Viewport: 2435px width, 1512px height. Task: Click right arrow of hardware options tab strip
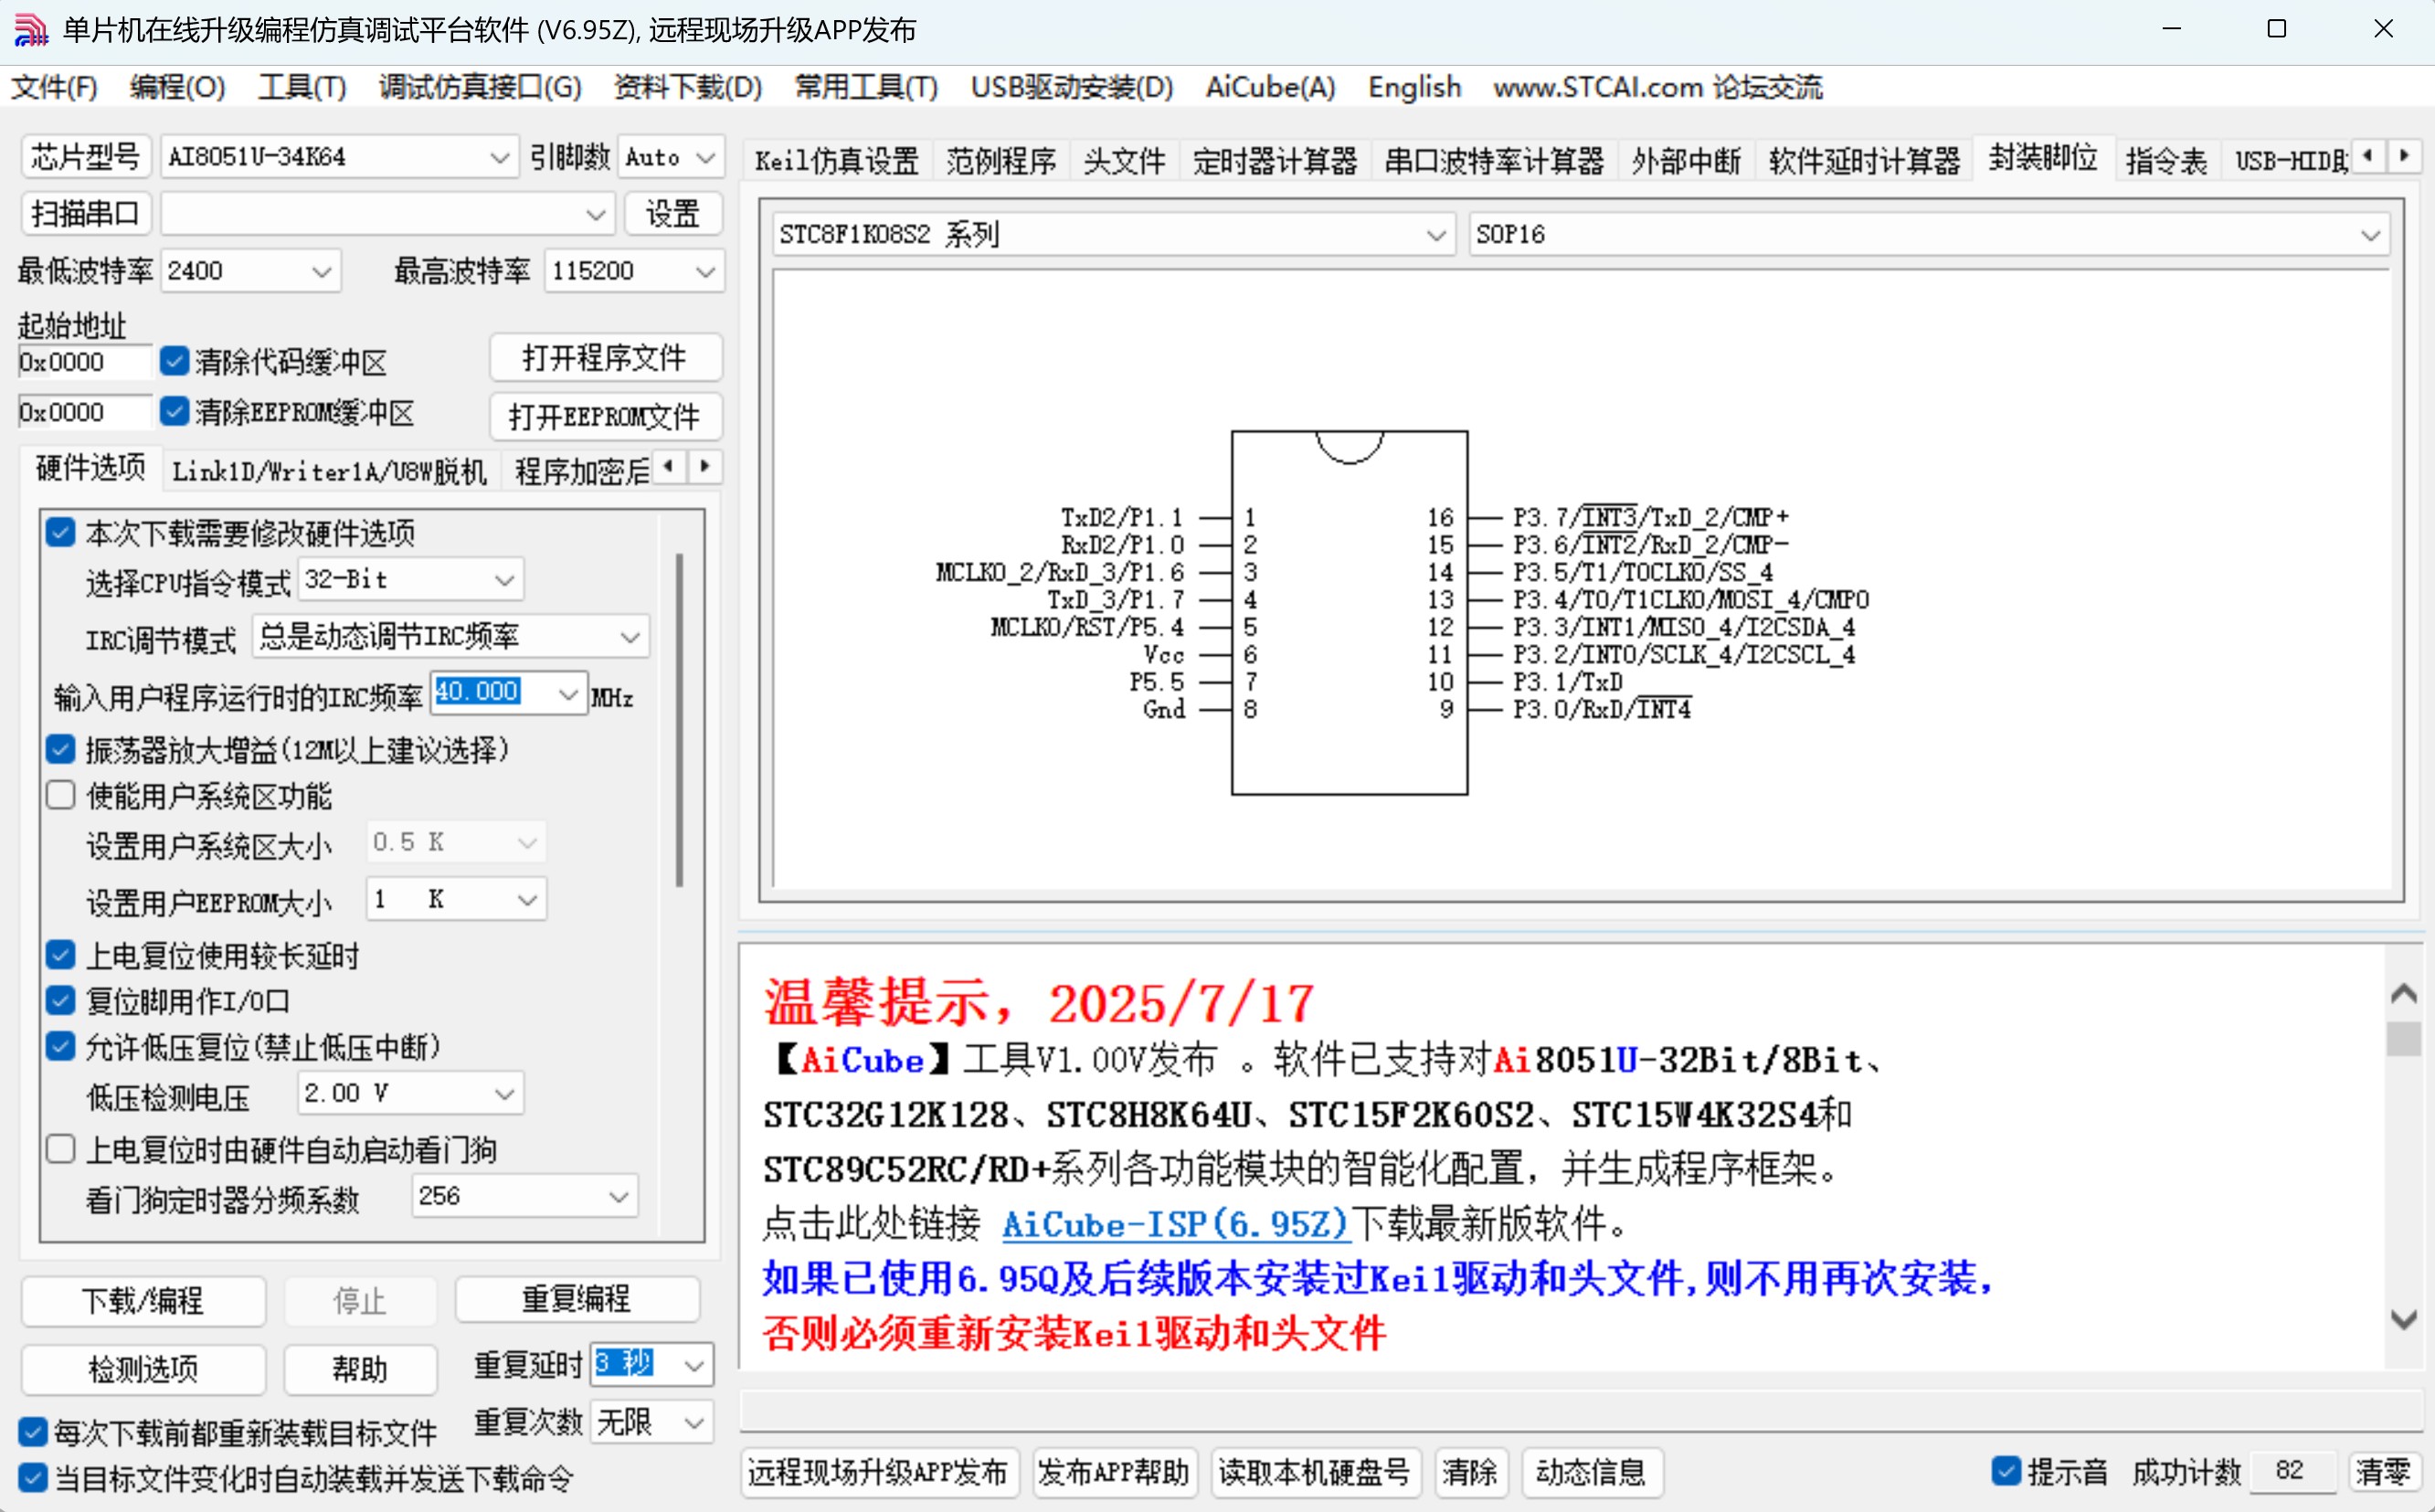(x=705, y=466)
